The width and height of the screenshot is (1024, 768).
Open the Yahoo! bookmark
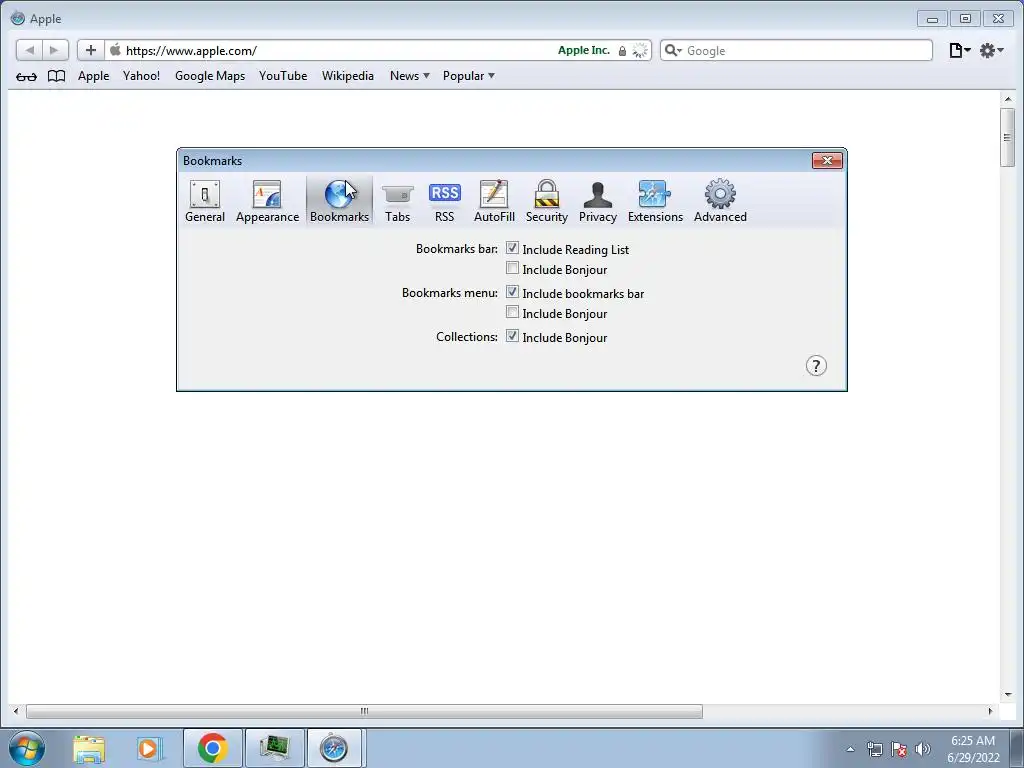coord(141,76)
